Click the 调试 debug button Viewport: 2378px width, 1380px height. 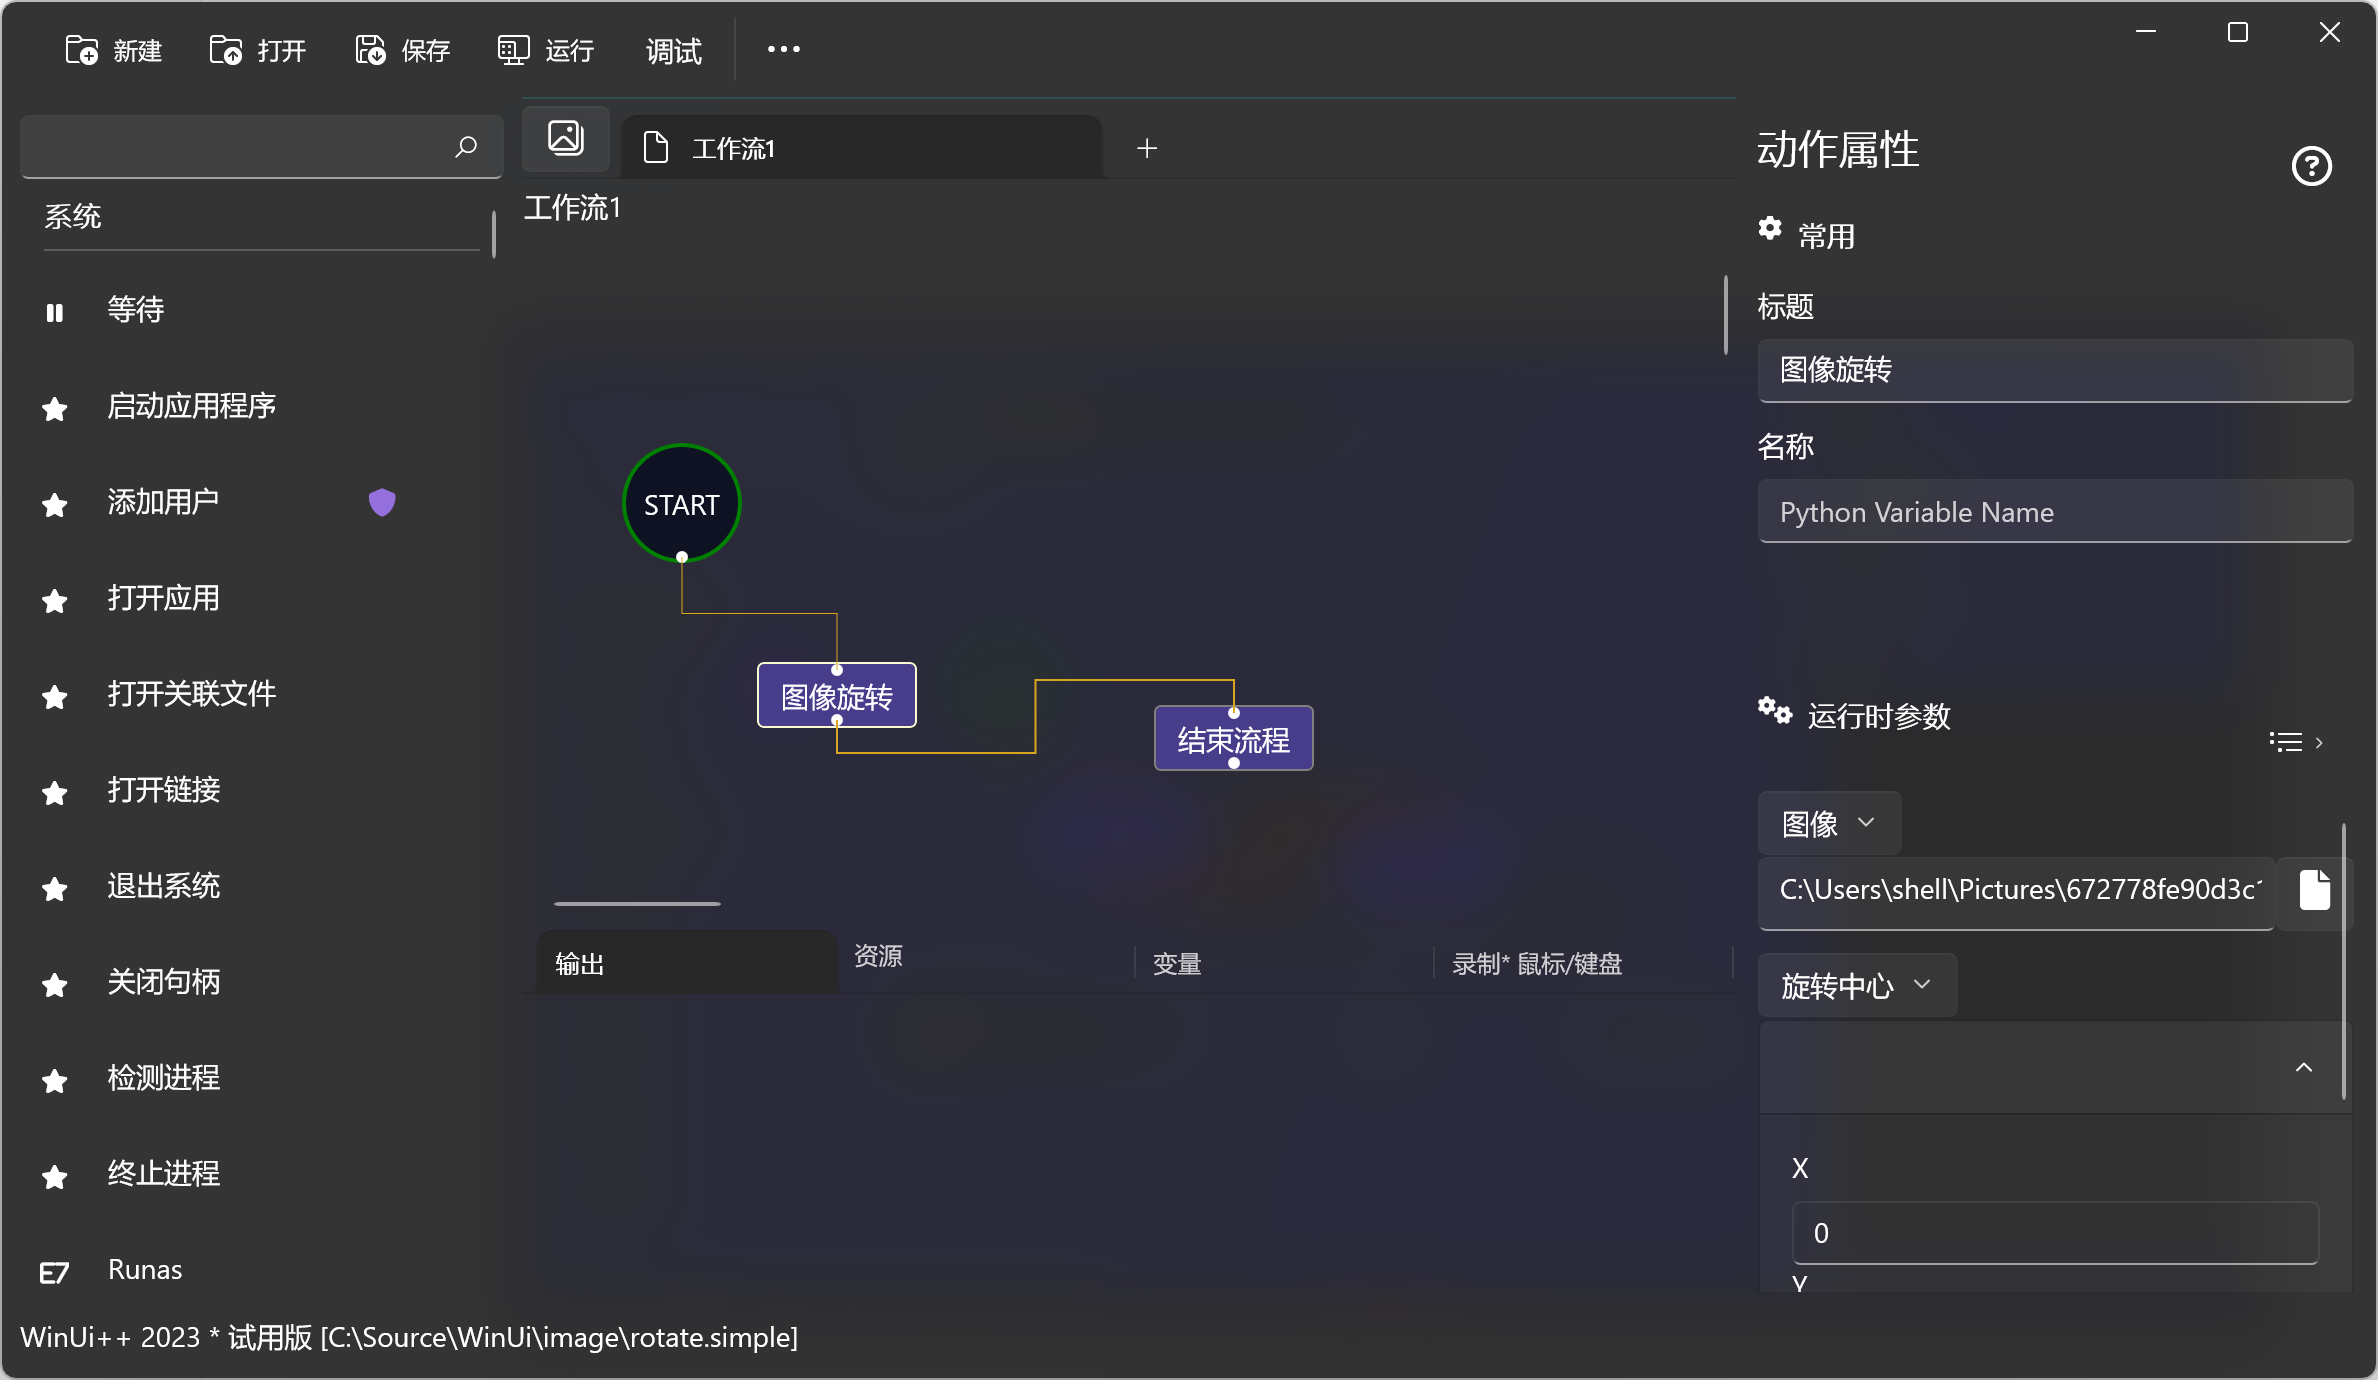tap(673, 50)
